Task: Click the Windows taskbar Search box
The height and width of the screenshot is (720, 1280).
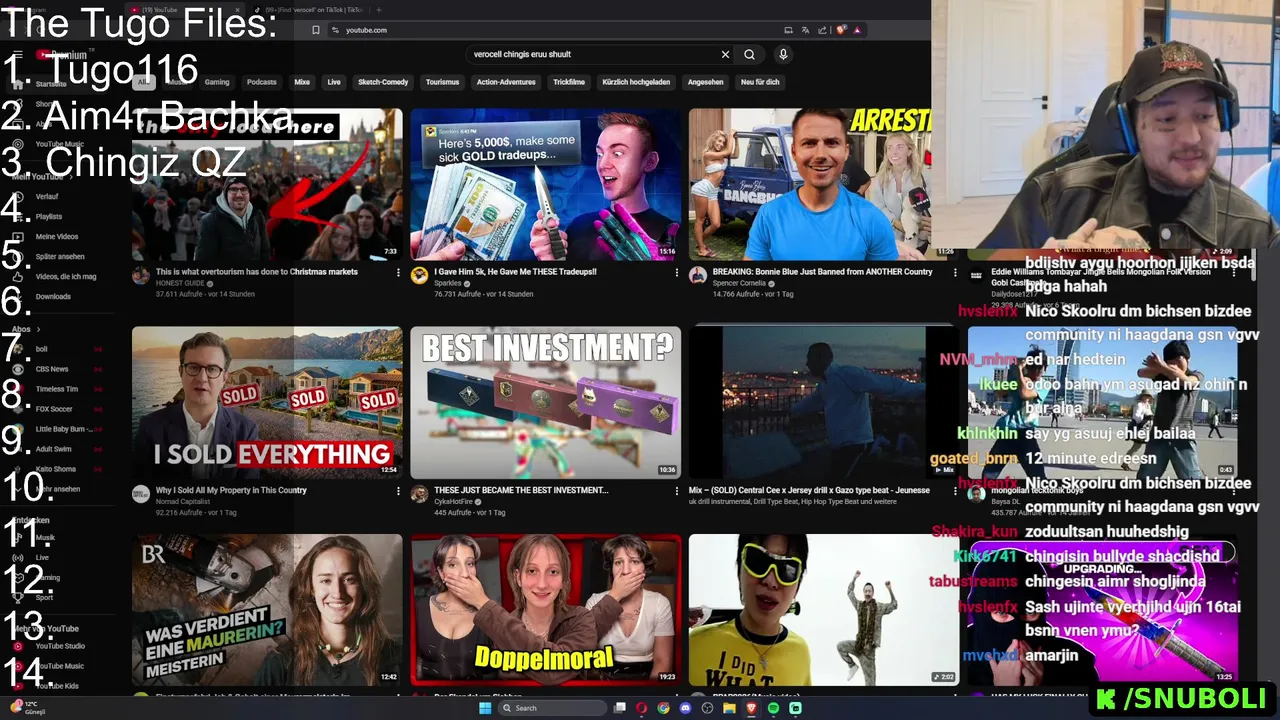Action: (x=553, y=708)
